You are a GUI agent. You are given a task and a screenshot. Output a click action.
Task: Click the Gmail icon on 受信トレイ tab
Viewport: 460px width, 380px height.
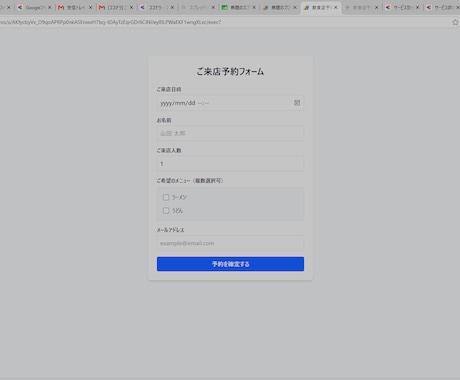pos(61,7)
